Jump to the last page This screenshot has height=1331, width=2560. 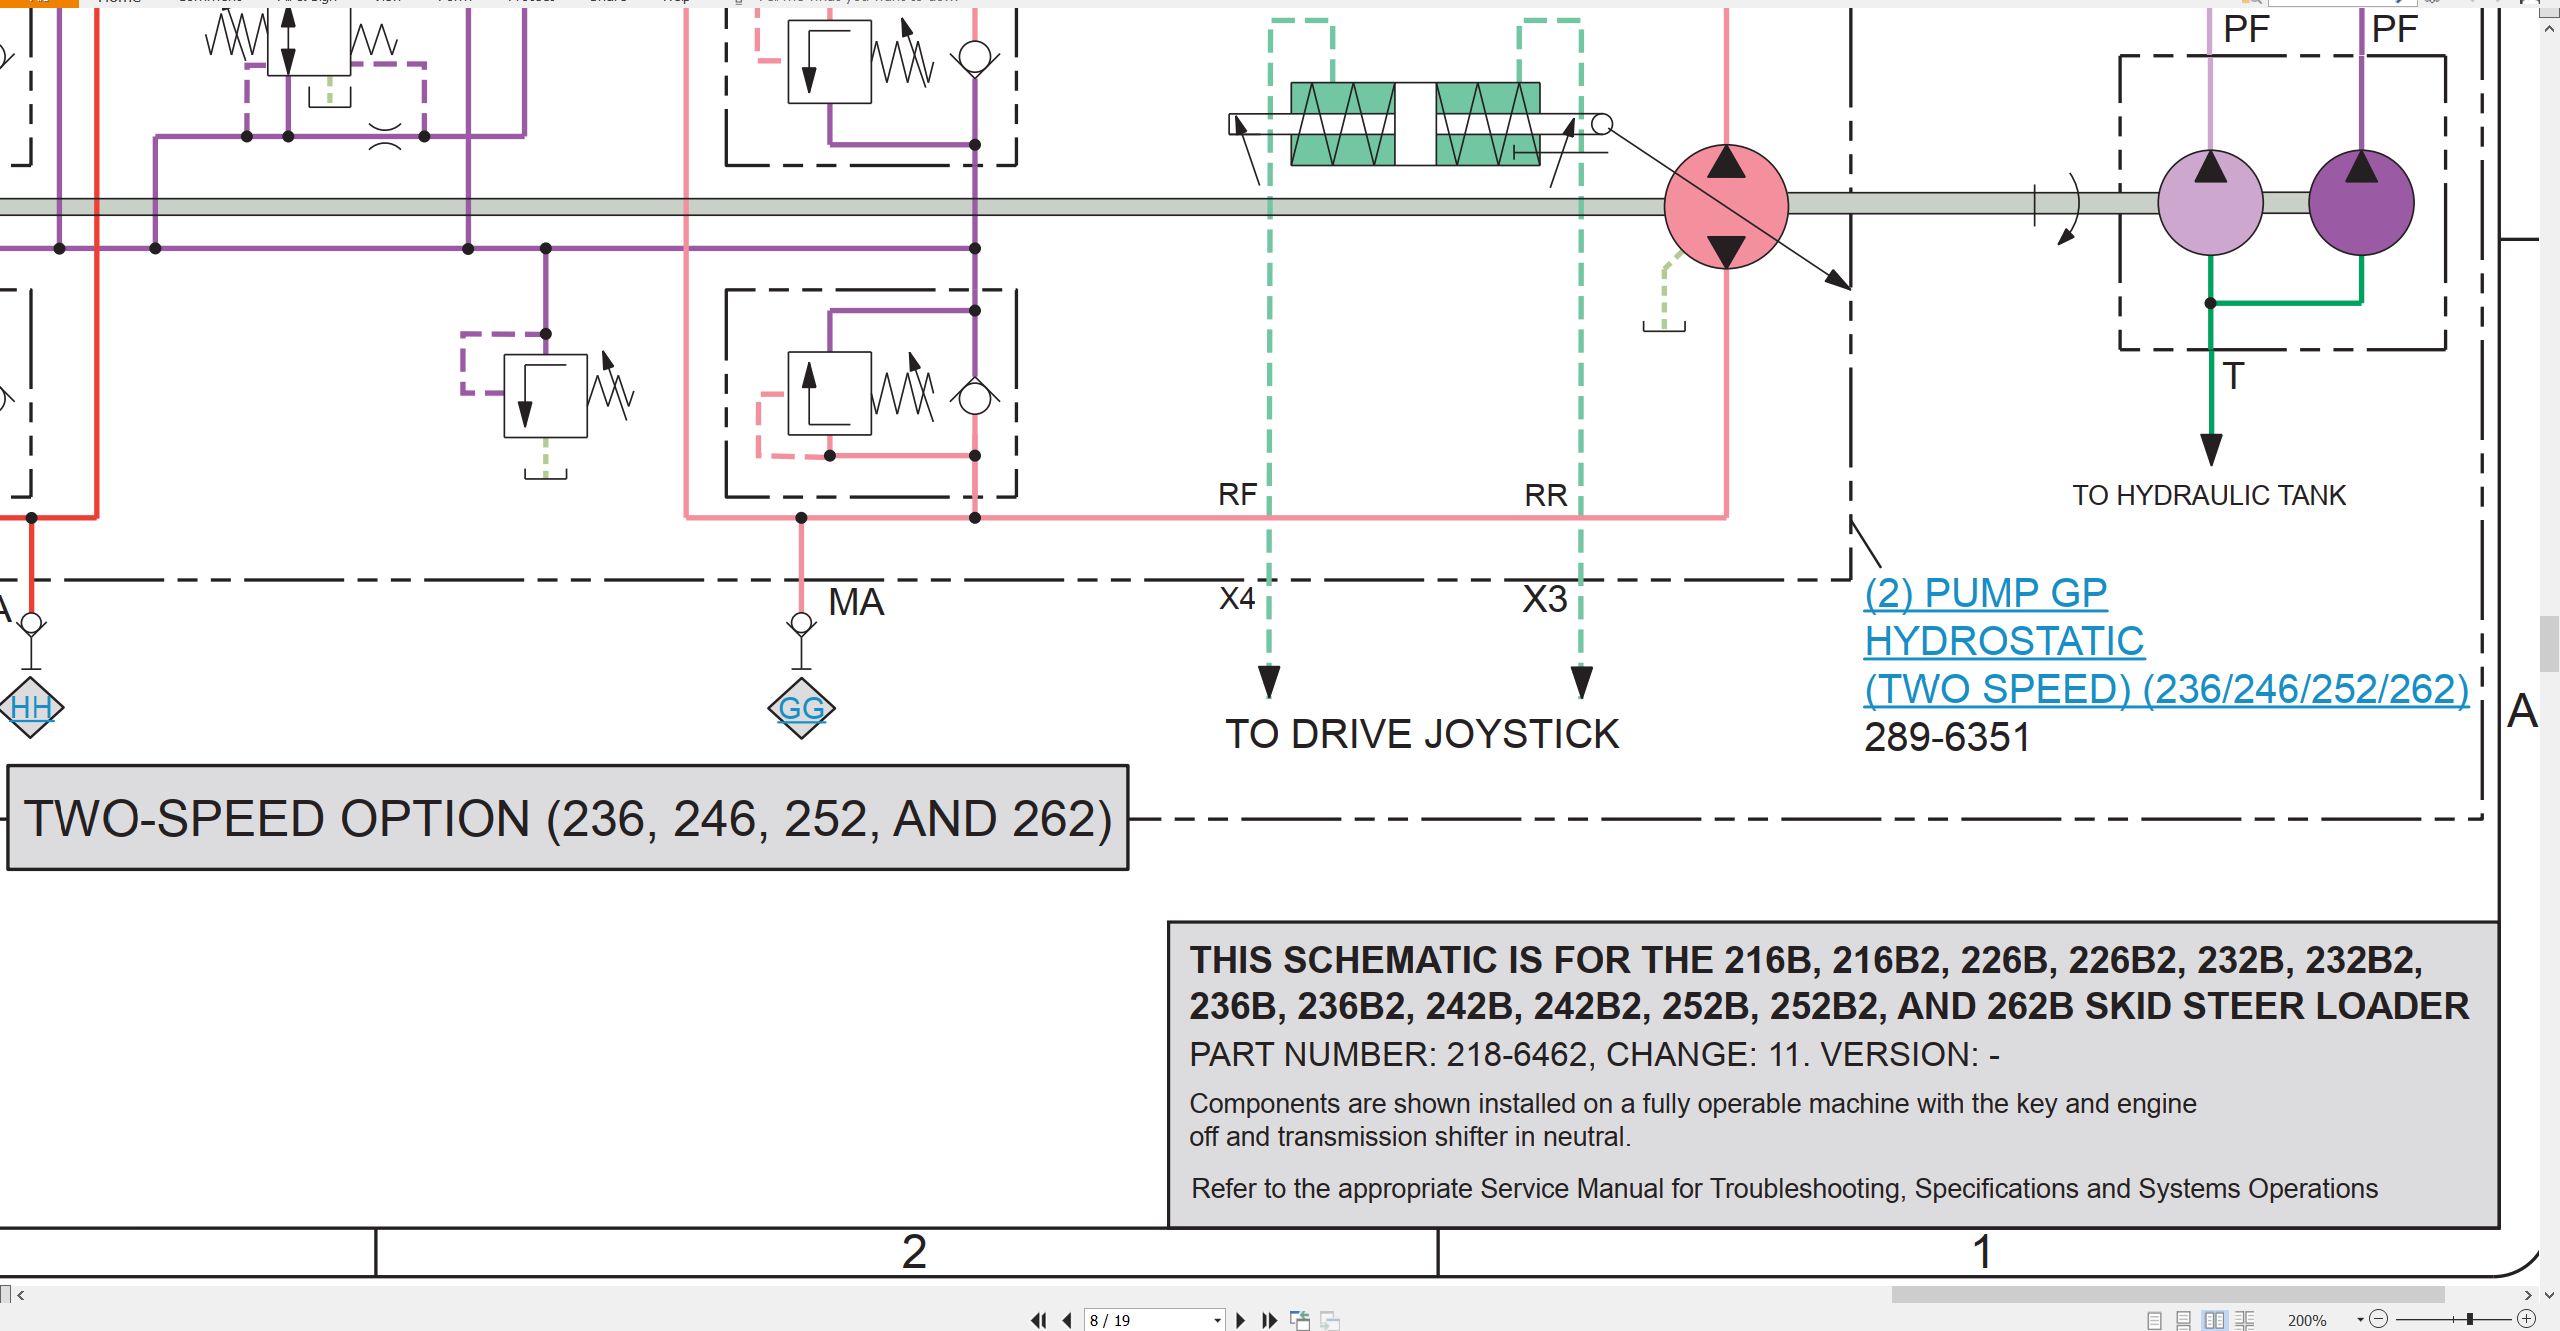1270,1320
